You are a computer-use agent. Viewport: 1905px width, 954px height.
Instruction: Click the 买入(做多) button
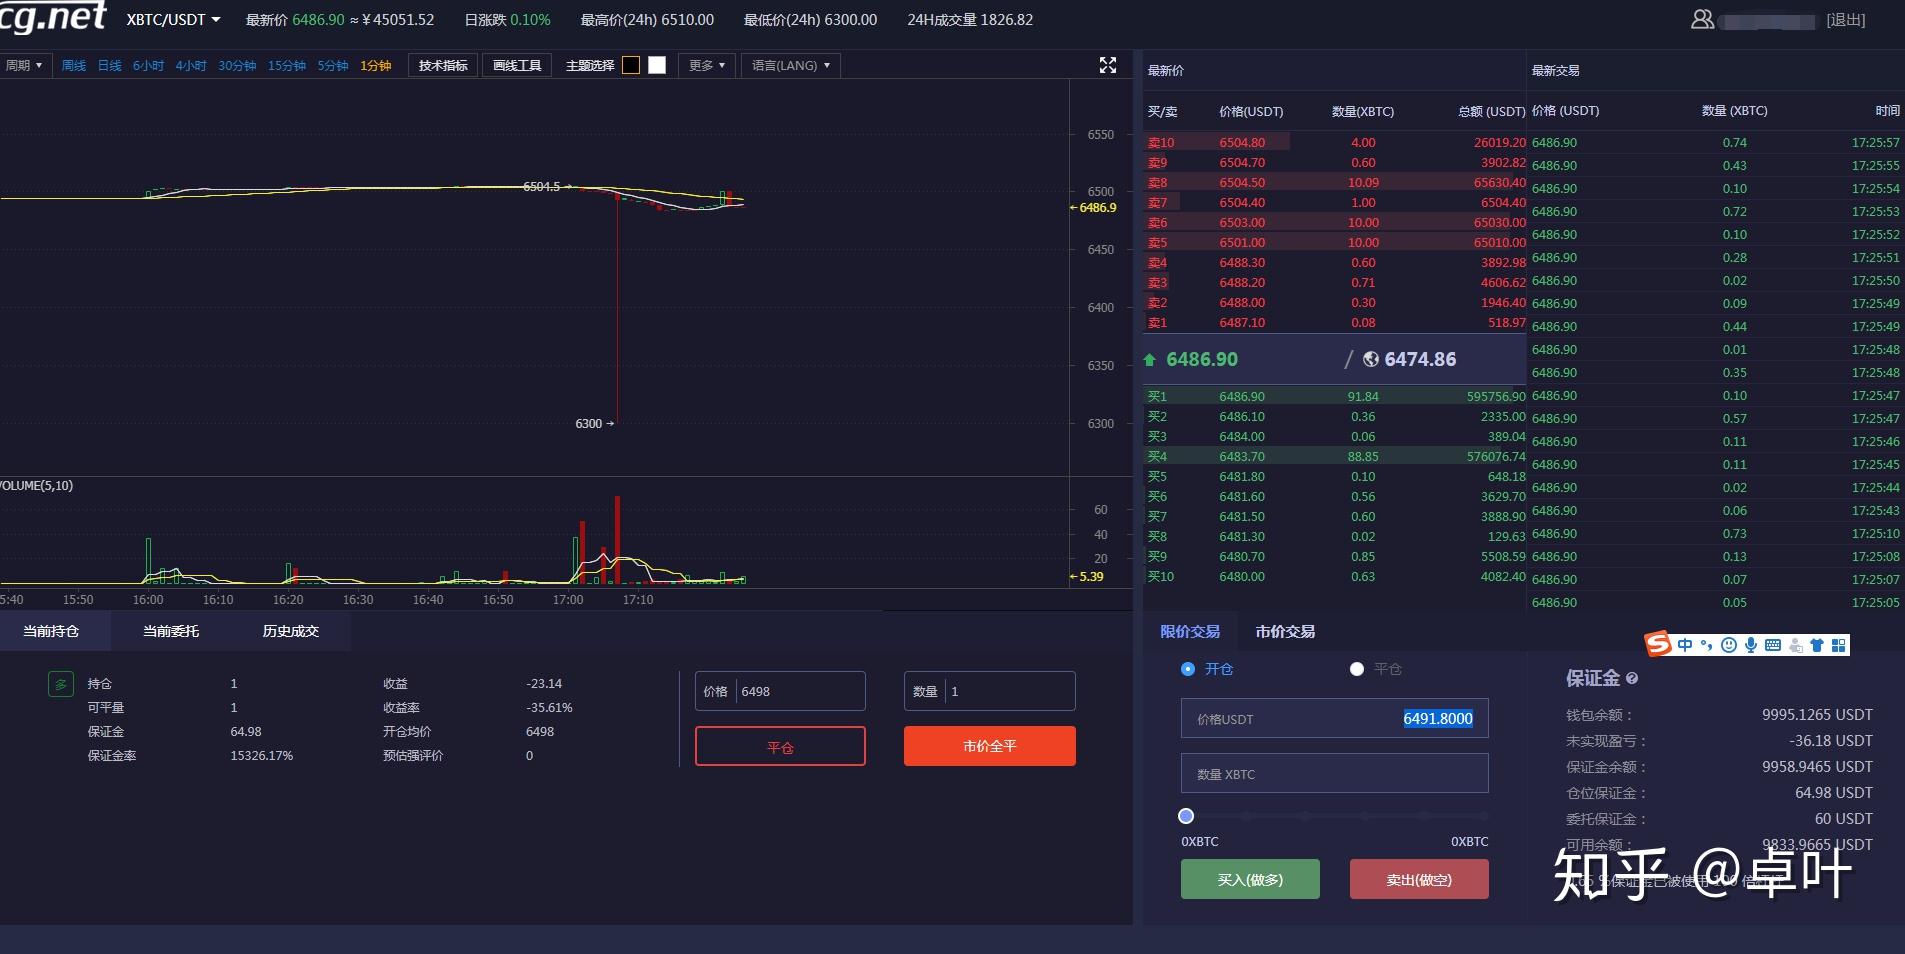tap(1250, 879)
